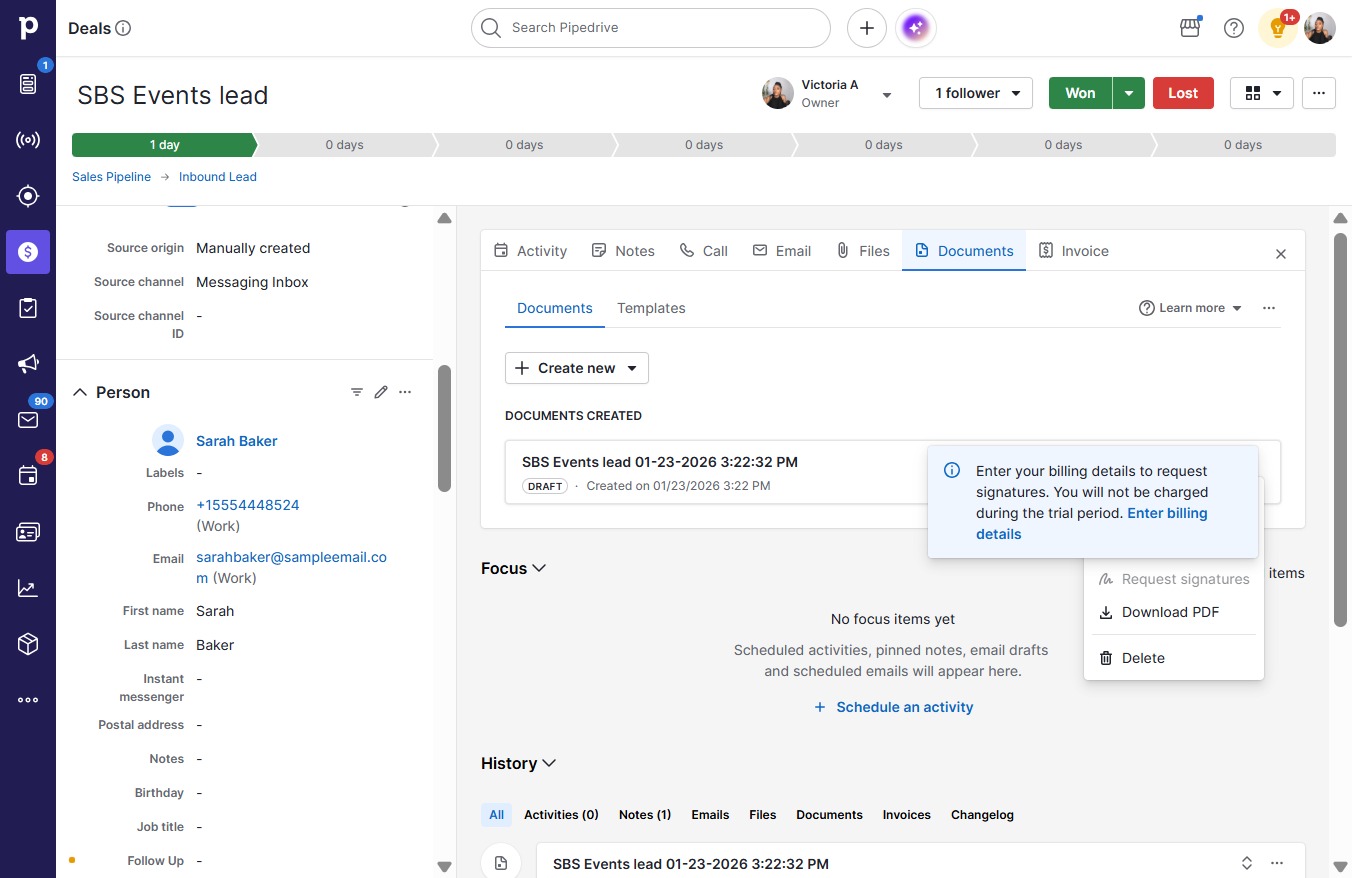Click the quick add plus button
This screenshot has width=1352, height=878.
click(x=867, y=28)
